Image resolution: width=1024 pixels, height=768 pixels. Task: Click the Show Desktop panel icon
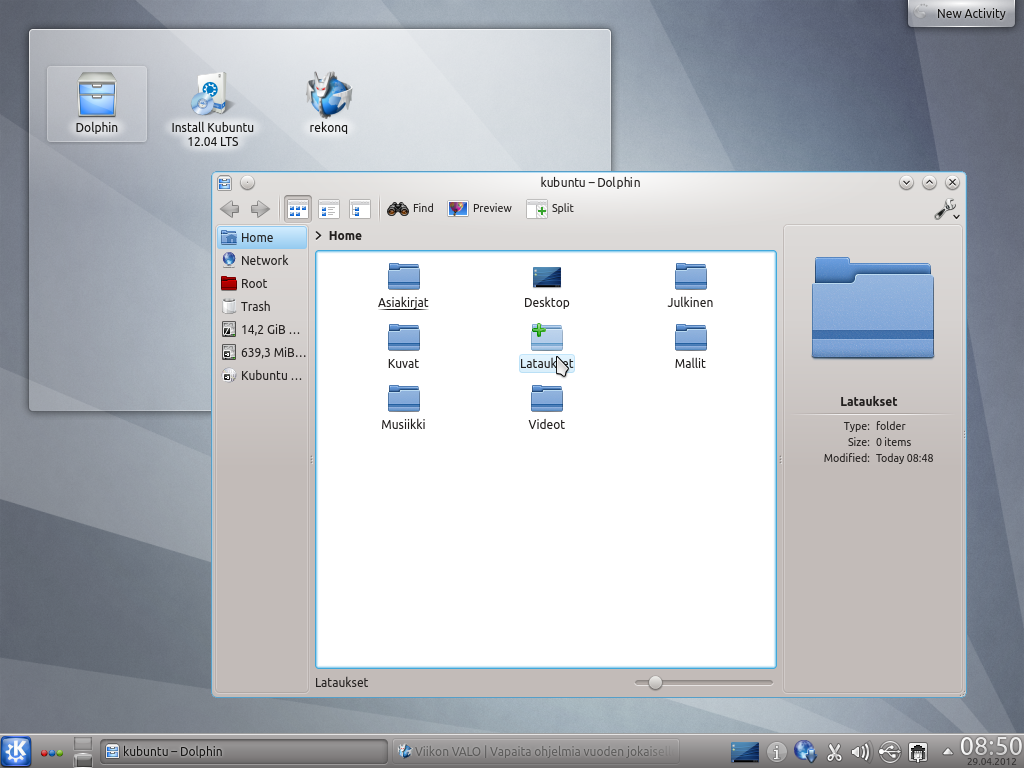coord(744,752)
